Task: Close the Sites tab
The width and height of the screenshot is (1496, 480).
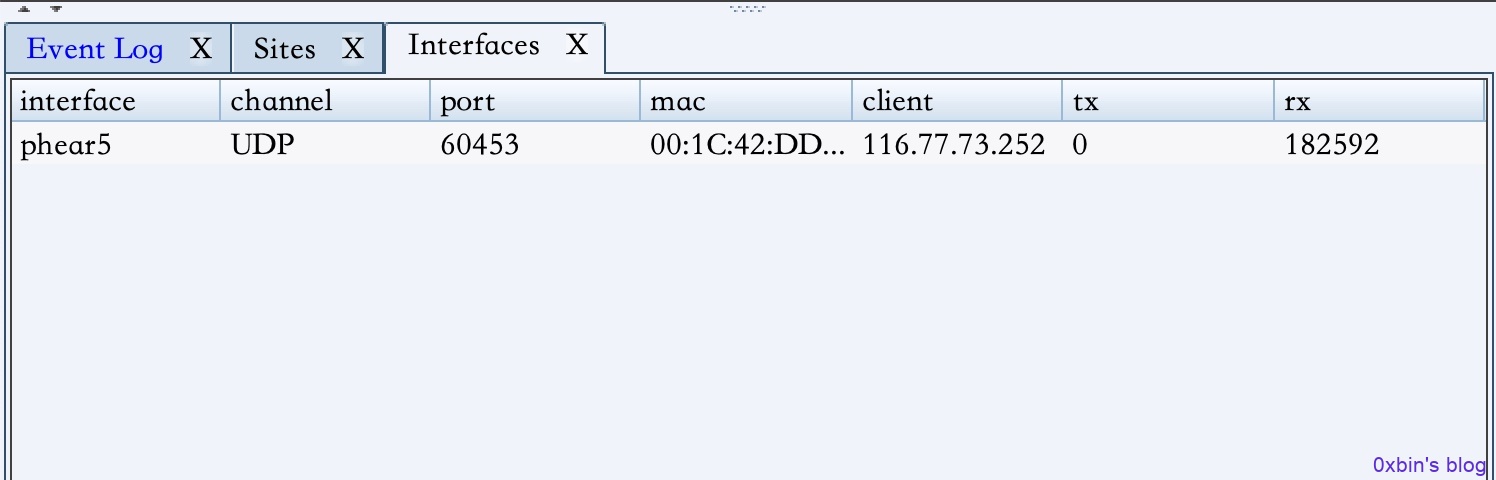Action: click(352, 49)
